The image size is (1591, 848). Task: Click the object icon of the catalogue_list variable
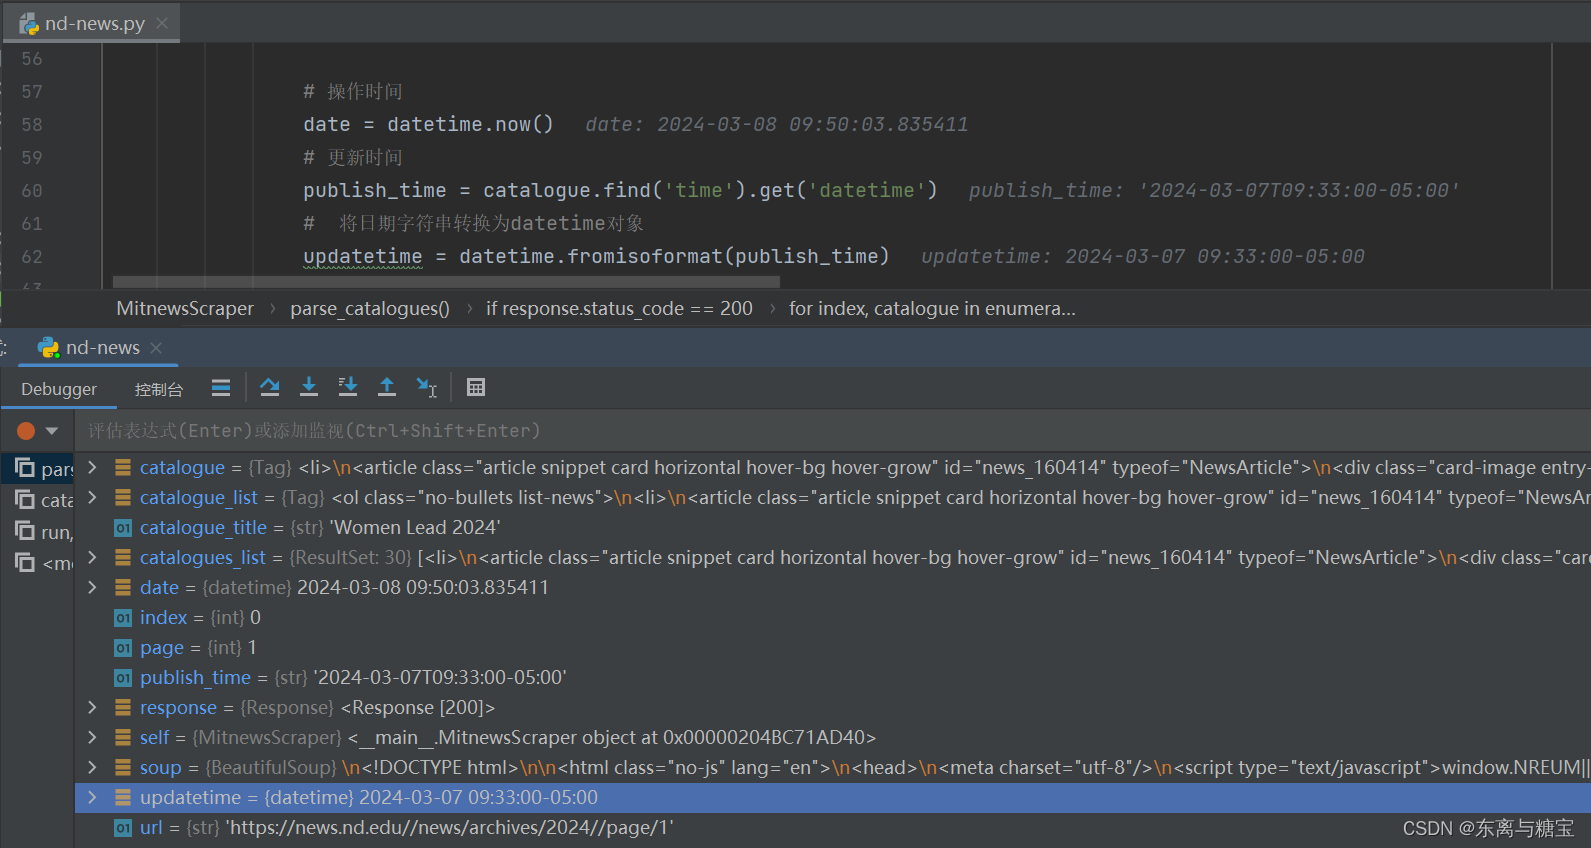pos(123,497)
